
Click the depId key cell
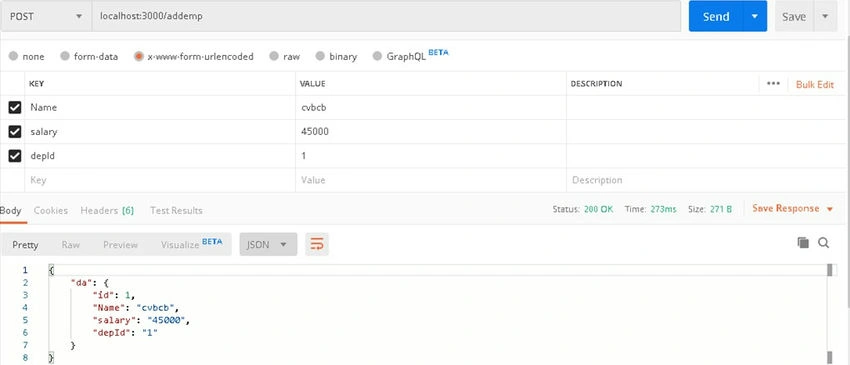(x=160, y=156)
